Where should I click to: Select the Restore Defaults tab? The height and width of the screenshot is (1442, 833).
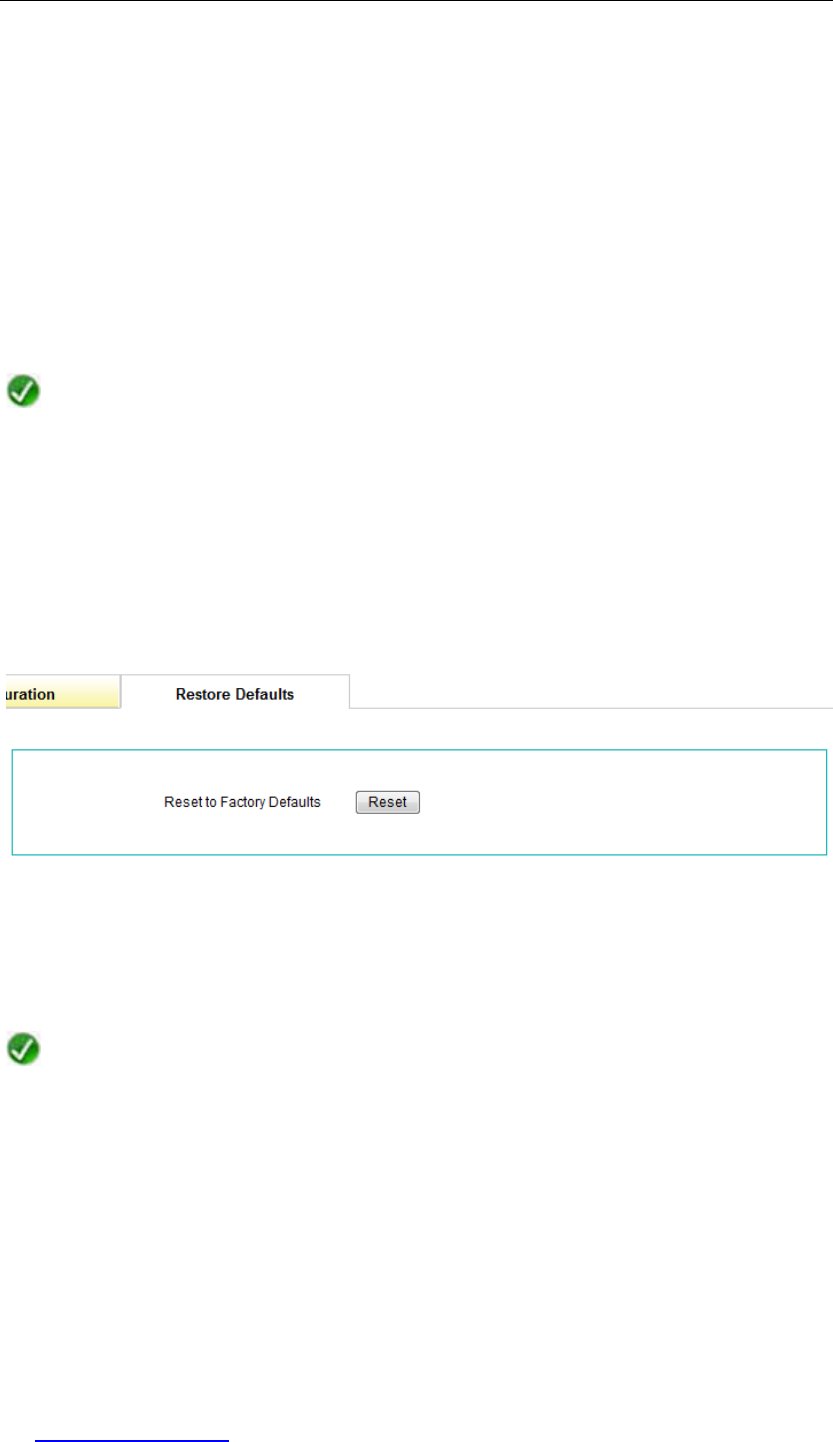(235, 692)
